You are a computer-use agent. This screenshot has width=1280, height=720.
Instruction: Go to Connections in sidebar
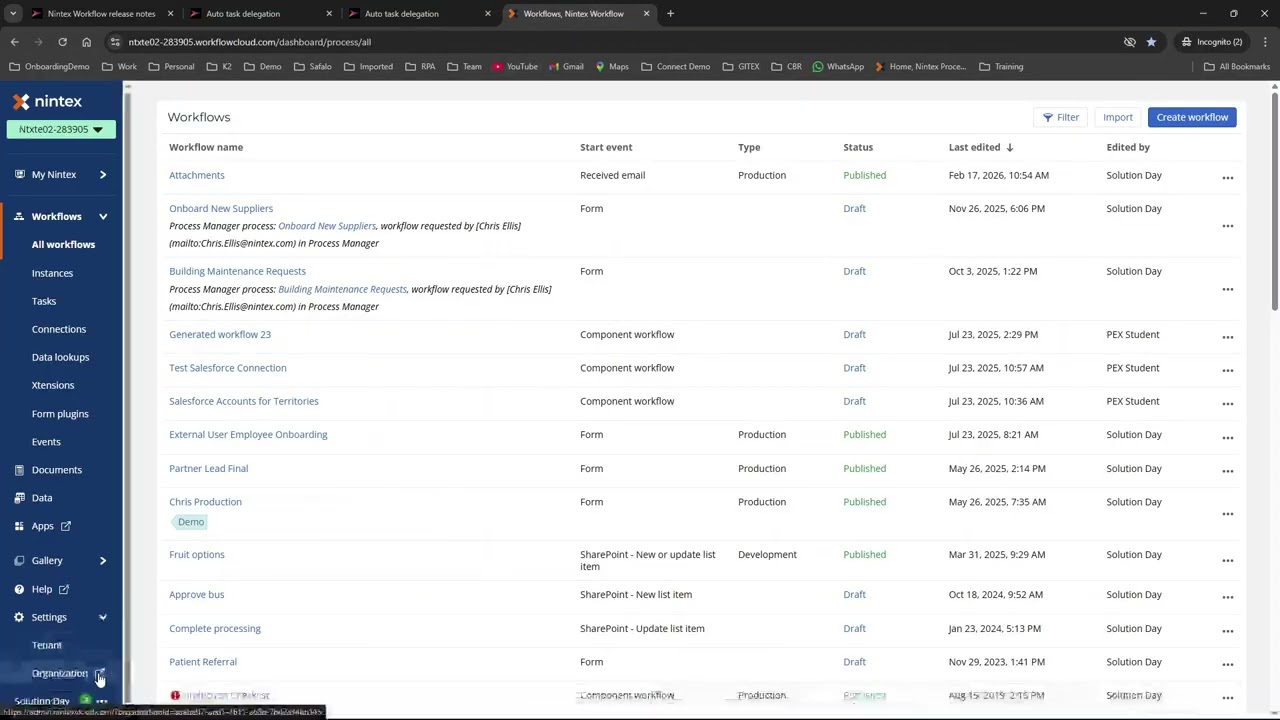click(59, 329)
